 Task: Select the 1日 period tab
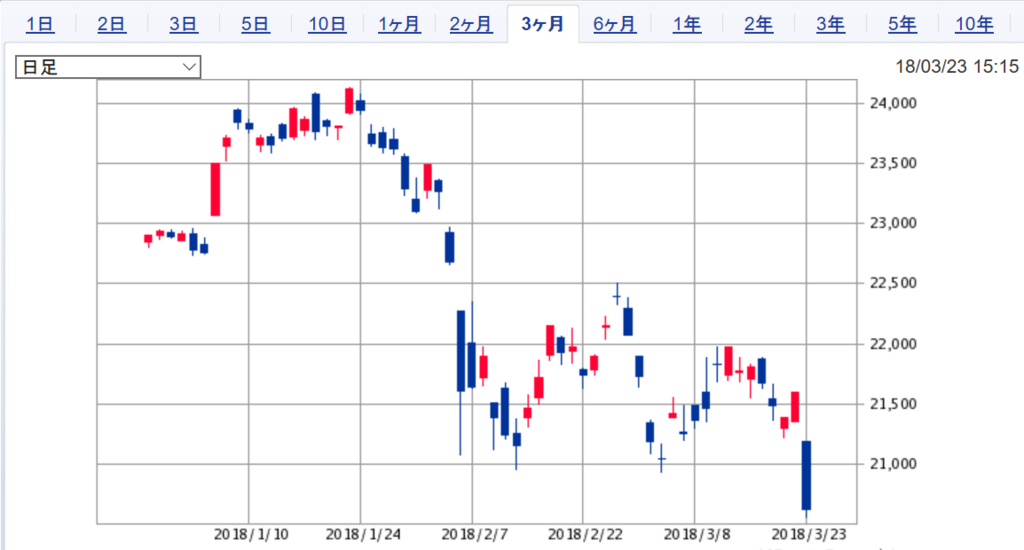(40, 25)
